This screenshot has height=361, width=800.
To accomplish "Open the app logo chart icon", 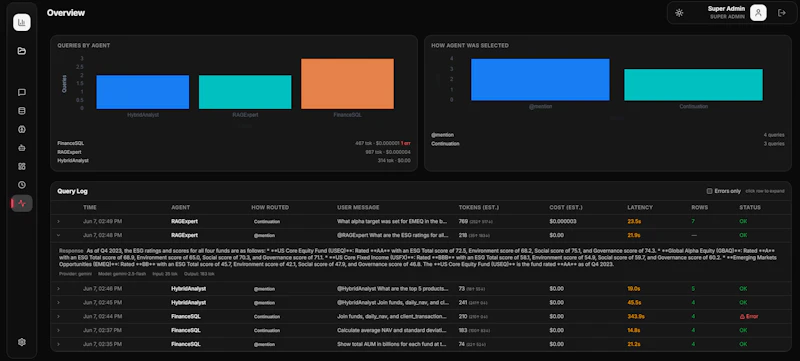I will [21, 22].
